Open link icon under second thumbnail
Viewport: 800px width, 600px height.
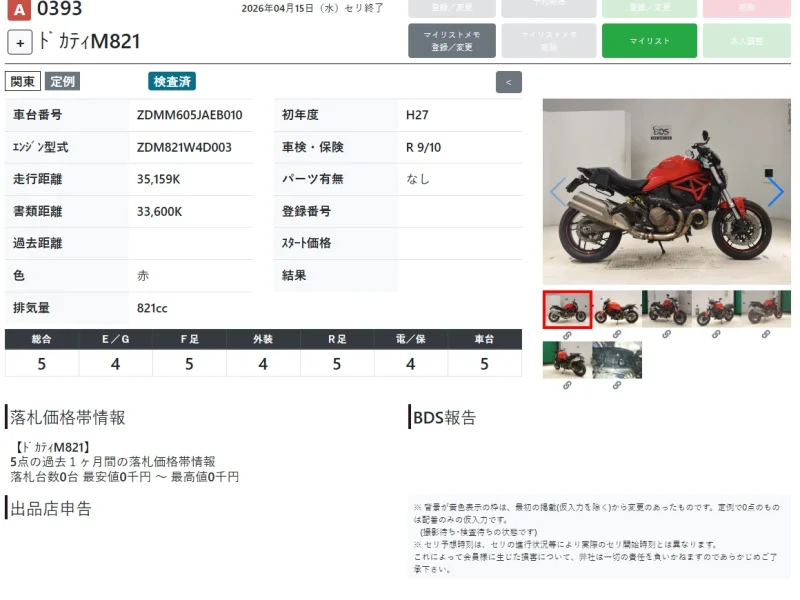pyautogui.click(x=617, y=334)
